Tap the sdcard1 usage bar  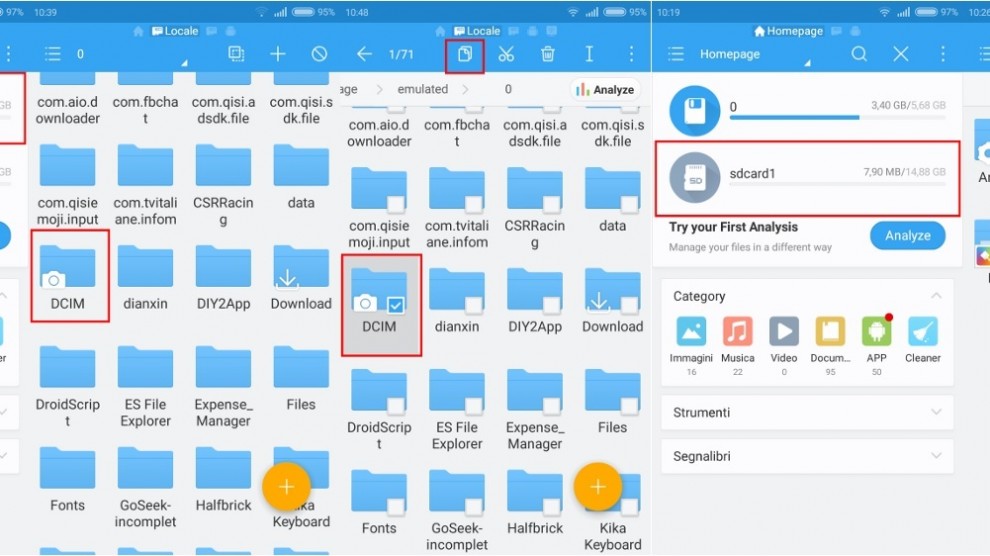838,184
